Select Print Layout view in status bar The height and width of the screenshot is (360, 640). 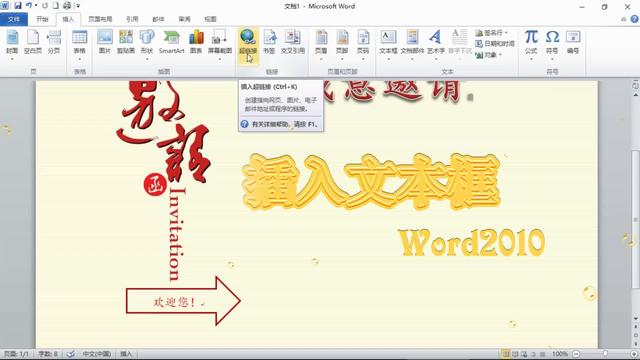[506, 354]
